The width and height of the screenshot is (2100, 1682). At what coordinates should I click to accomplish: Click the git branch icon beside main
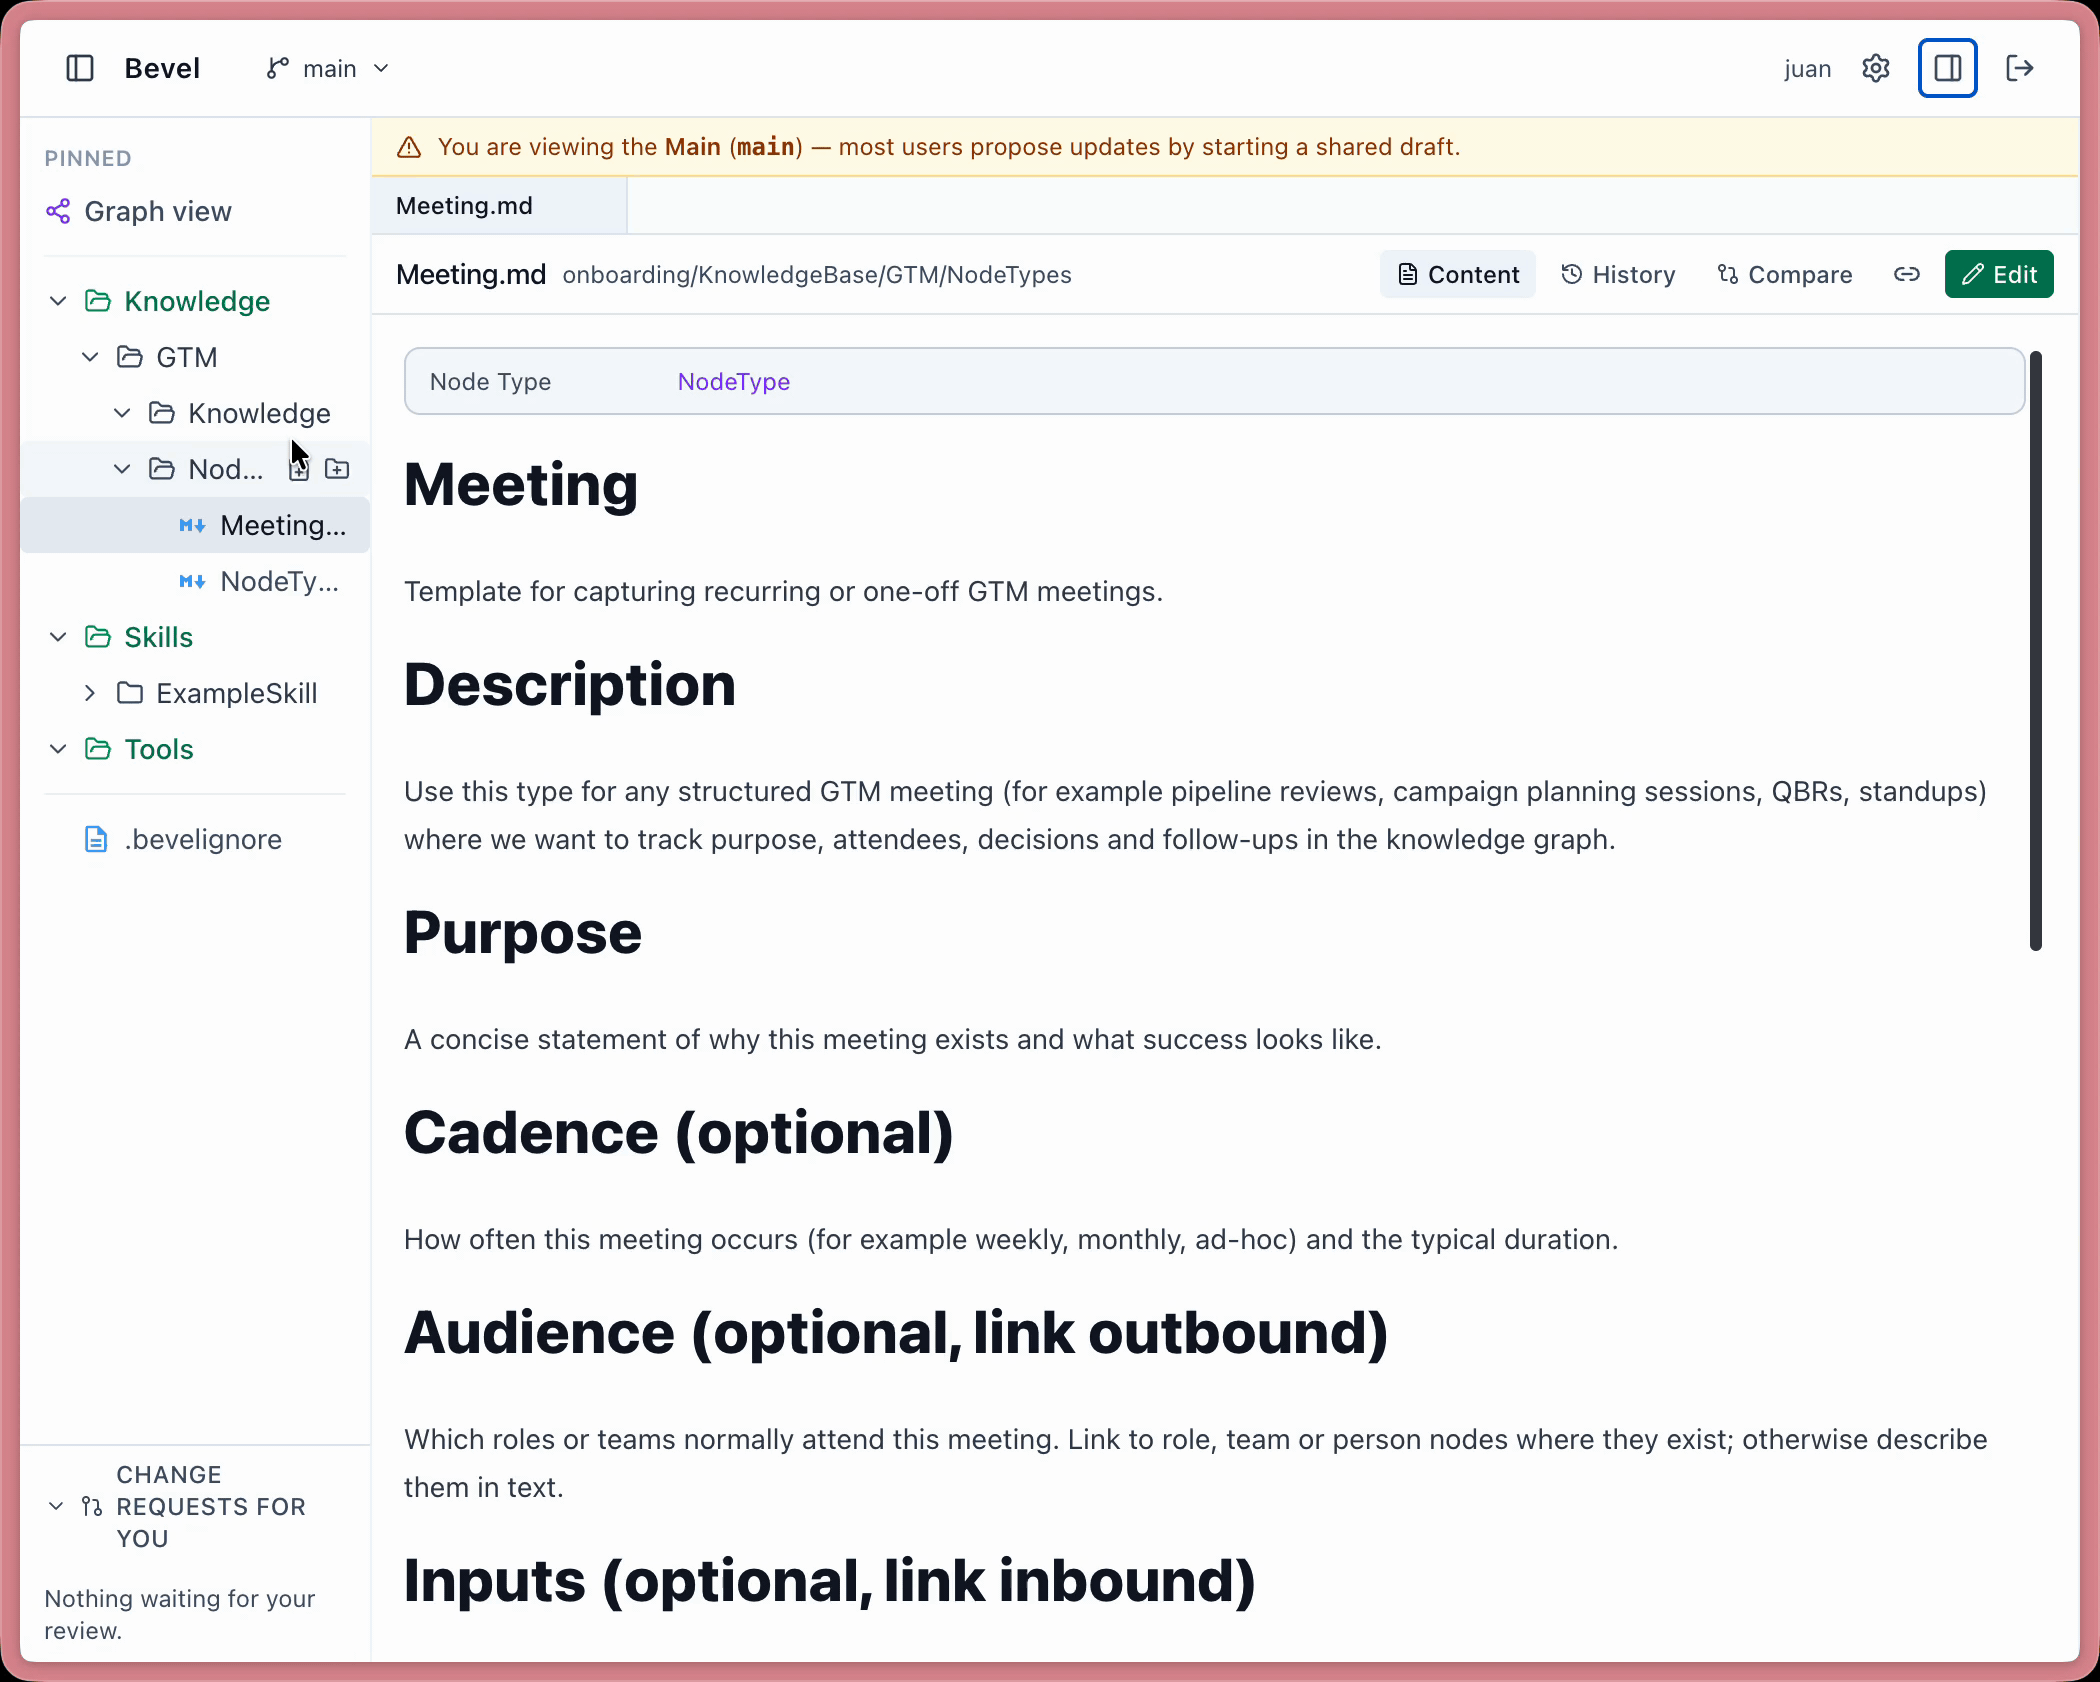coord(277,68)
